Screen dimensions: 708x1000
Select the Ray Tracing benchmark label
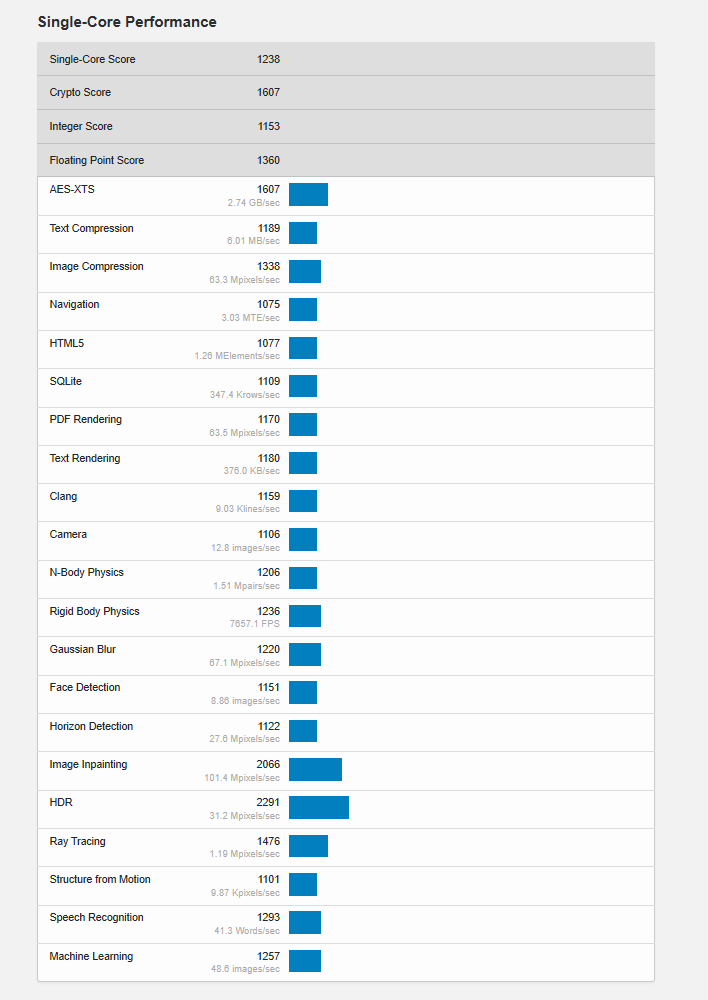[x=77, y=841]
